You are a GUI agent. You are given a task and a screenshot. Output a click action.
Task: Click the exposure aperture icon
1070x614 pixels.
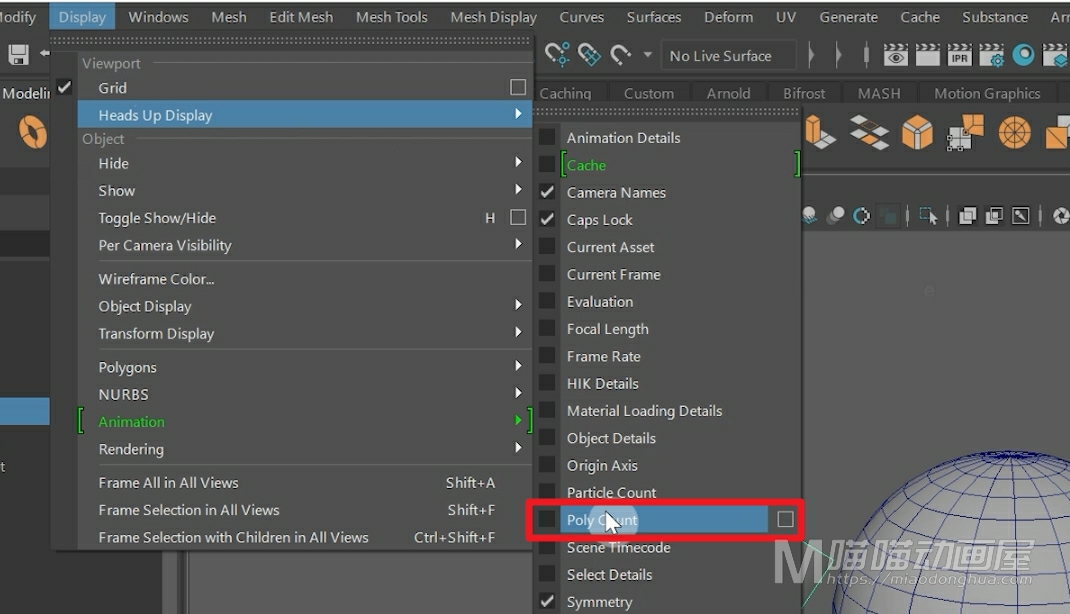(x=1060, y=216)
